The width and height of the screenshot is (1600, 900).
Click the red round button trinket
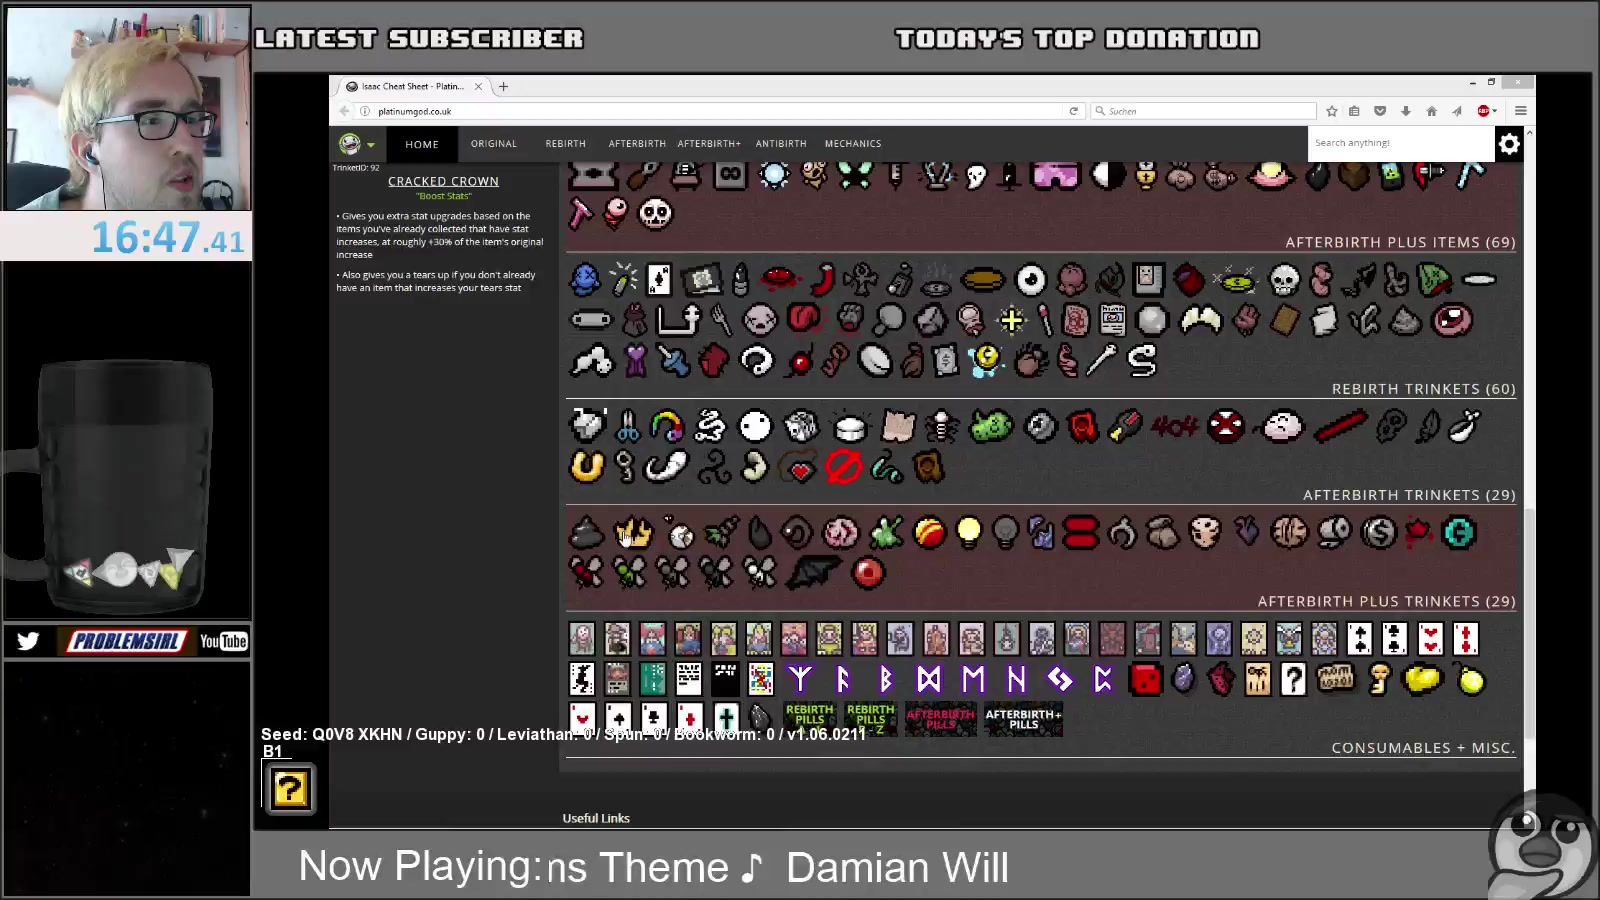pyautogui.click(x=868, y=572)
